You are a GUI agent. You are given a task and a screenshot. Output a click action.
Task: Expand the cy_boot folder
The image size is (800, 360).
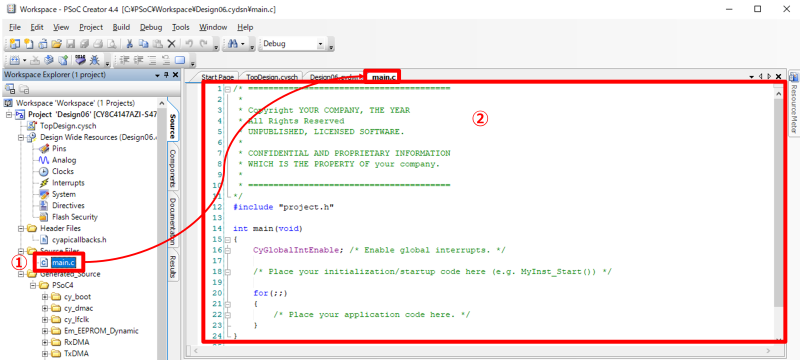coord(44,297)
